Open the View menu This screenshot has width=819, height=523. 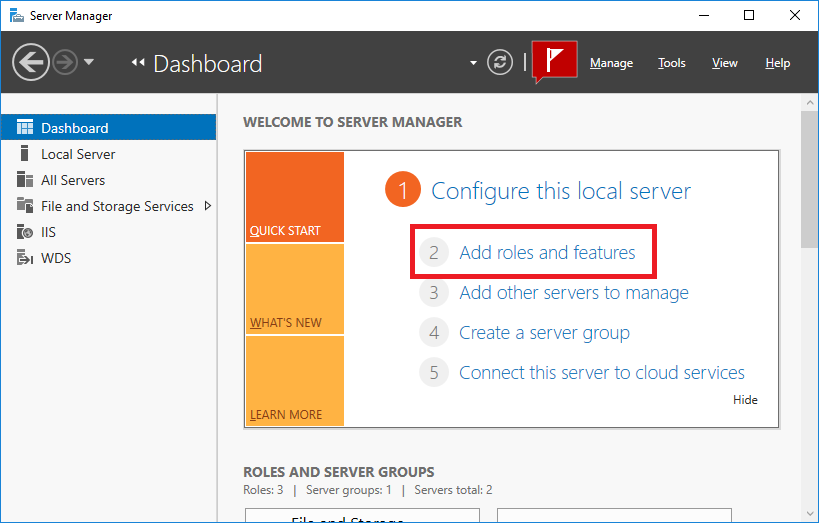click(x=724, y=63)
